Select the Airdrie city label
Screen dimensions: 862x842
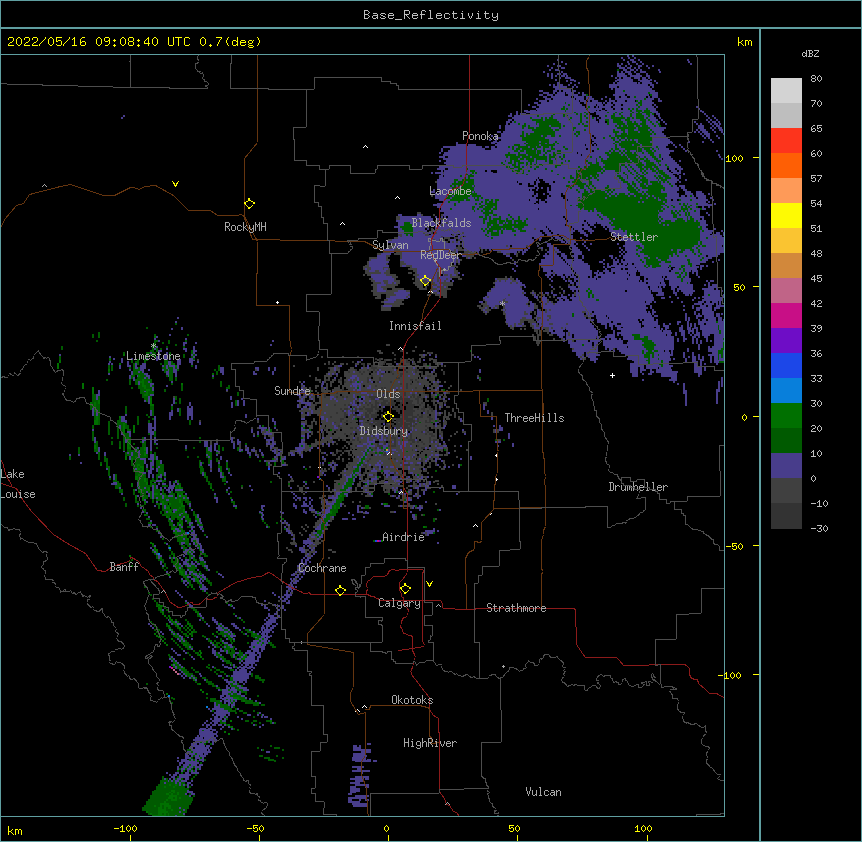click(403, 537)
